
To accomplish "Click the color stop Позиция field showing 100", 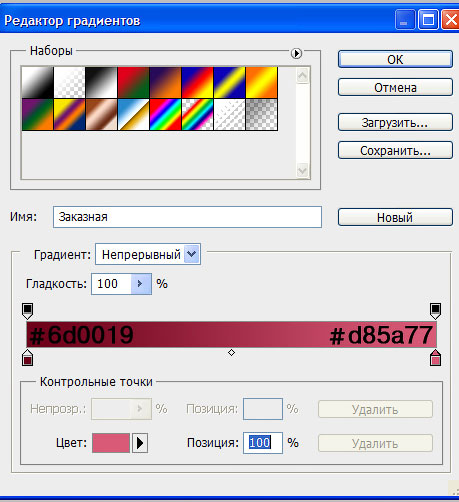I will pyautogui.click(x=263, y=443).
